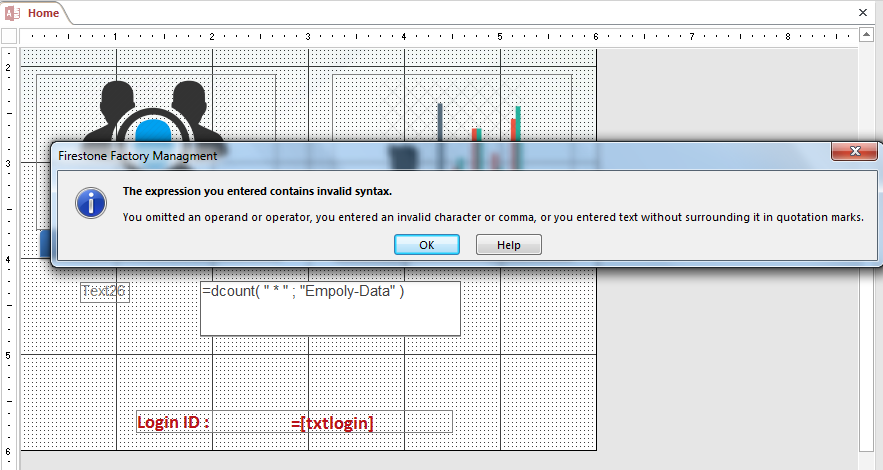
Task: Click the blue information icon in dialog
Action: tap(91, 203)
